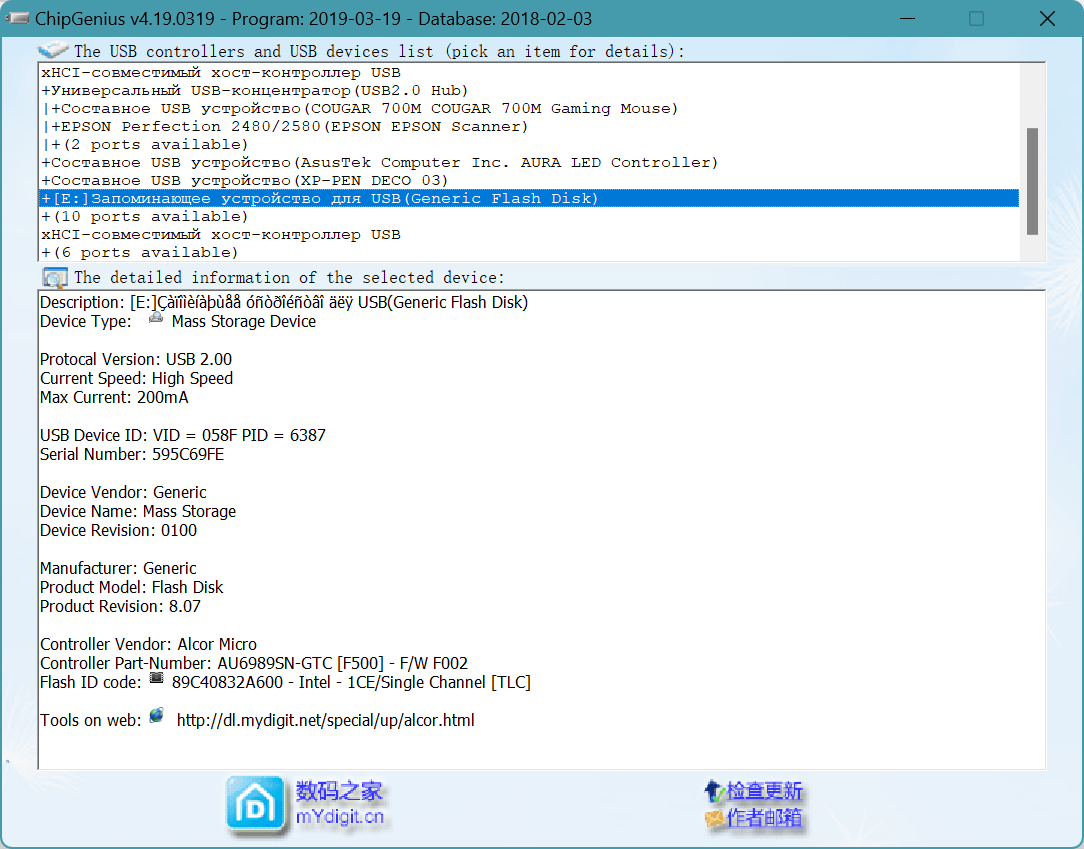The image size is (1084, 849).
Task: Click the check update arrow icon
Action: [713, 791]
